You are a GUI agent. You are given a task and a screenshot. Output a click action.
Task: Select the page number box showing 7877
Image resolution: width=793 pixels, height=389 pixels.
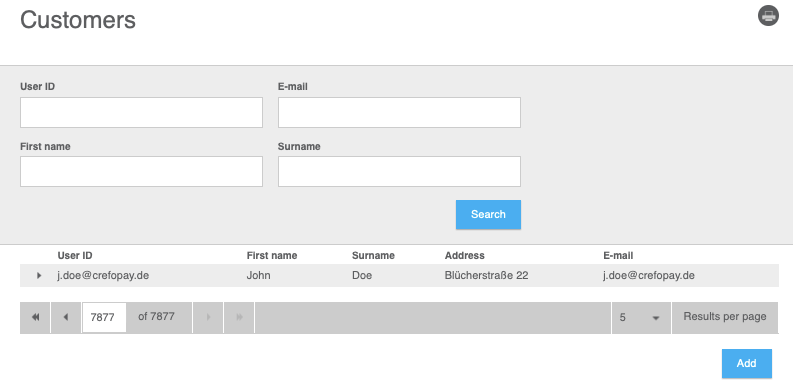point(104,318)
